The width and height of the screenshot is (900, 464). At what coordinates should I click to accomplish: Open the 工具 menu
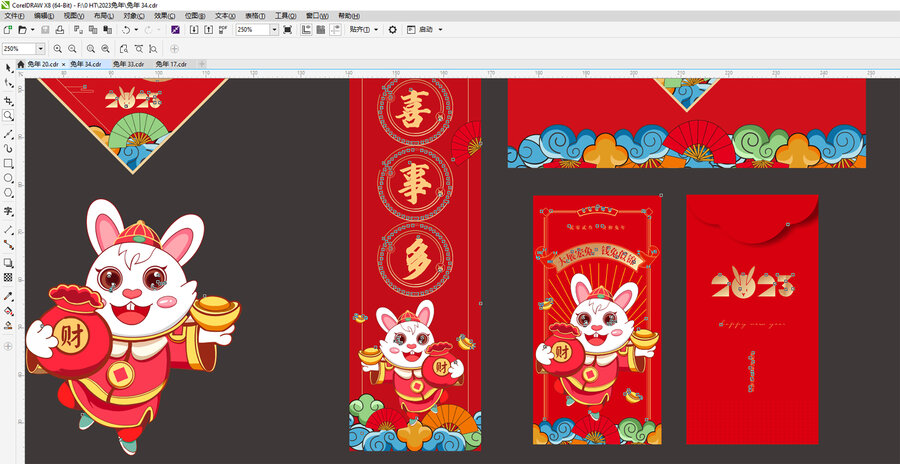(x=286, y=16)
